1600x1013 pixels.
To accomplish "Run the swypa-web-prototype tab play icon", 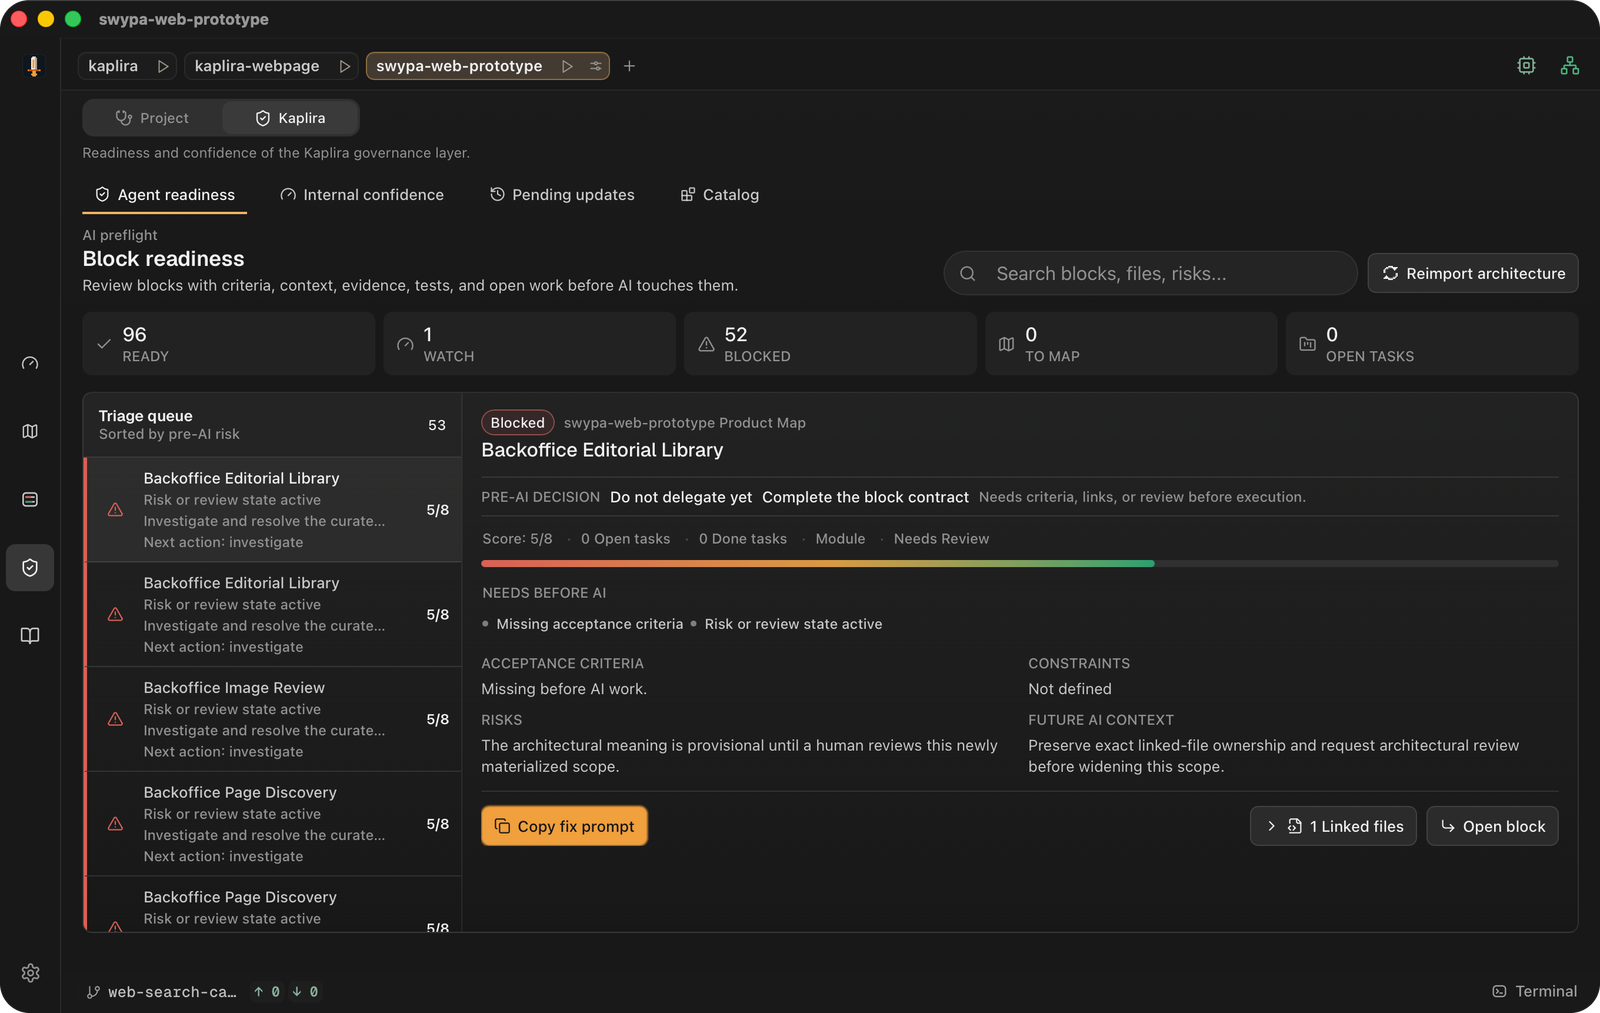I will (567, 66).
